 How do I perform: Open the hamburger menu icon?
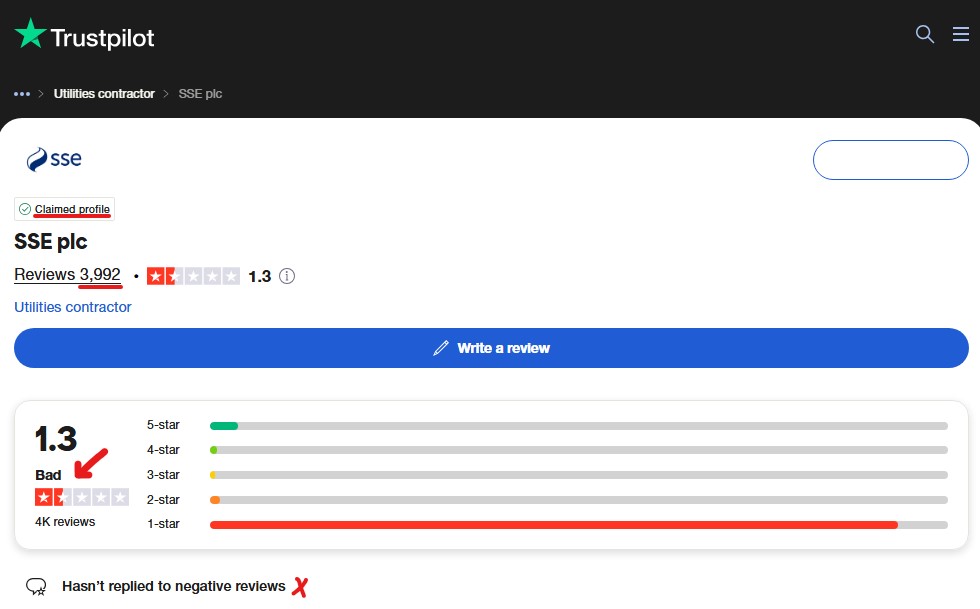(x=961, y=34)
